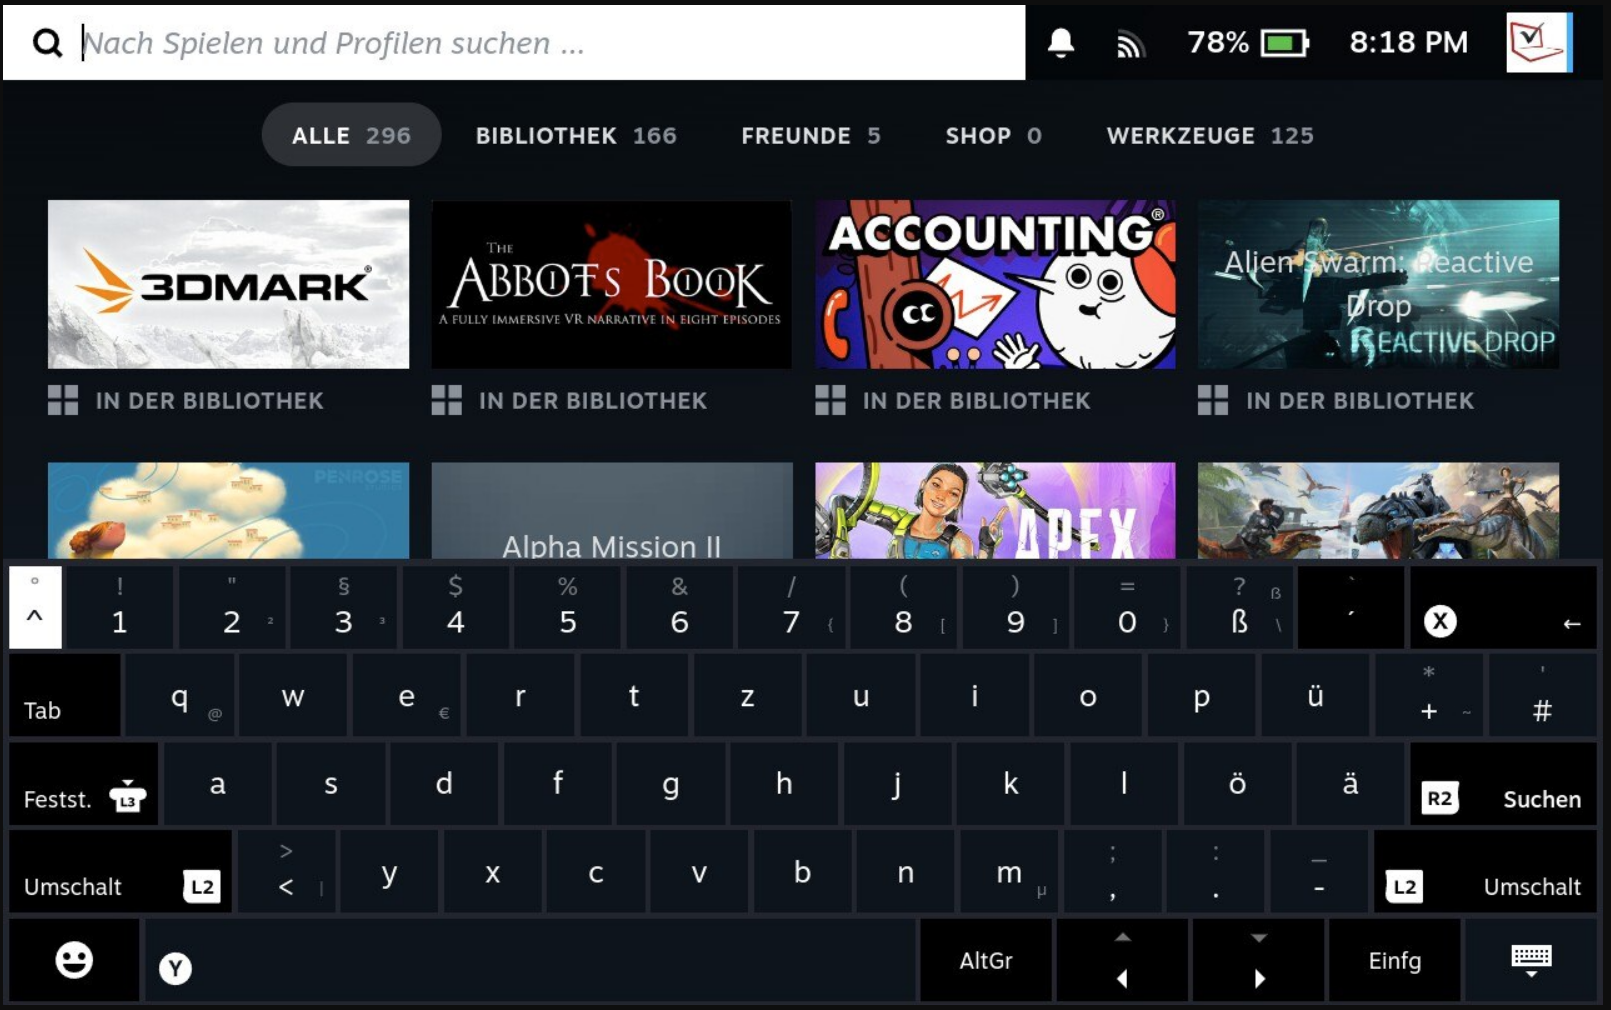Check the battery status icon
Screen dimensions: 1611x1010
(x=1284, y=43)
